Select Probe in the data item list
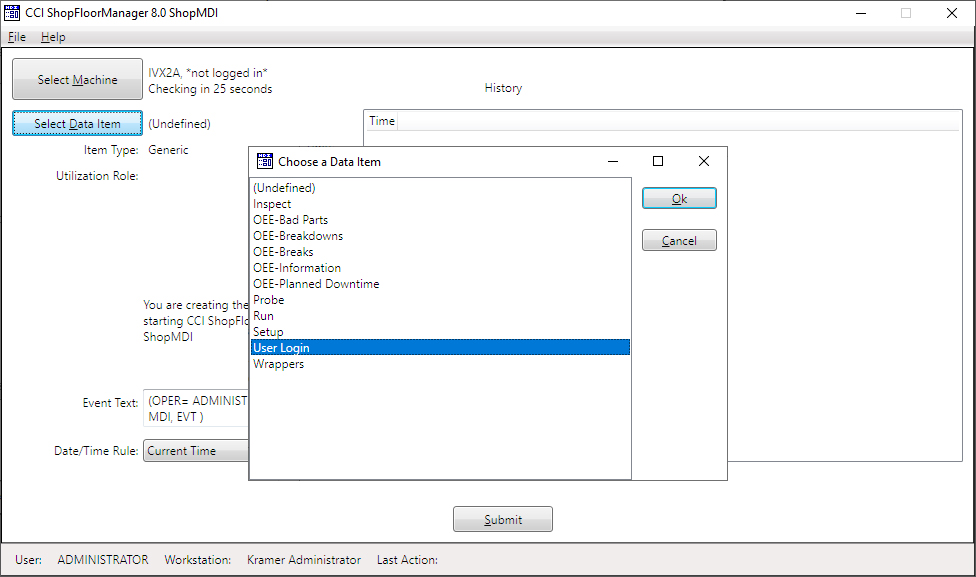 click(440, 300)
